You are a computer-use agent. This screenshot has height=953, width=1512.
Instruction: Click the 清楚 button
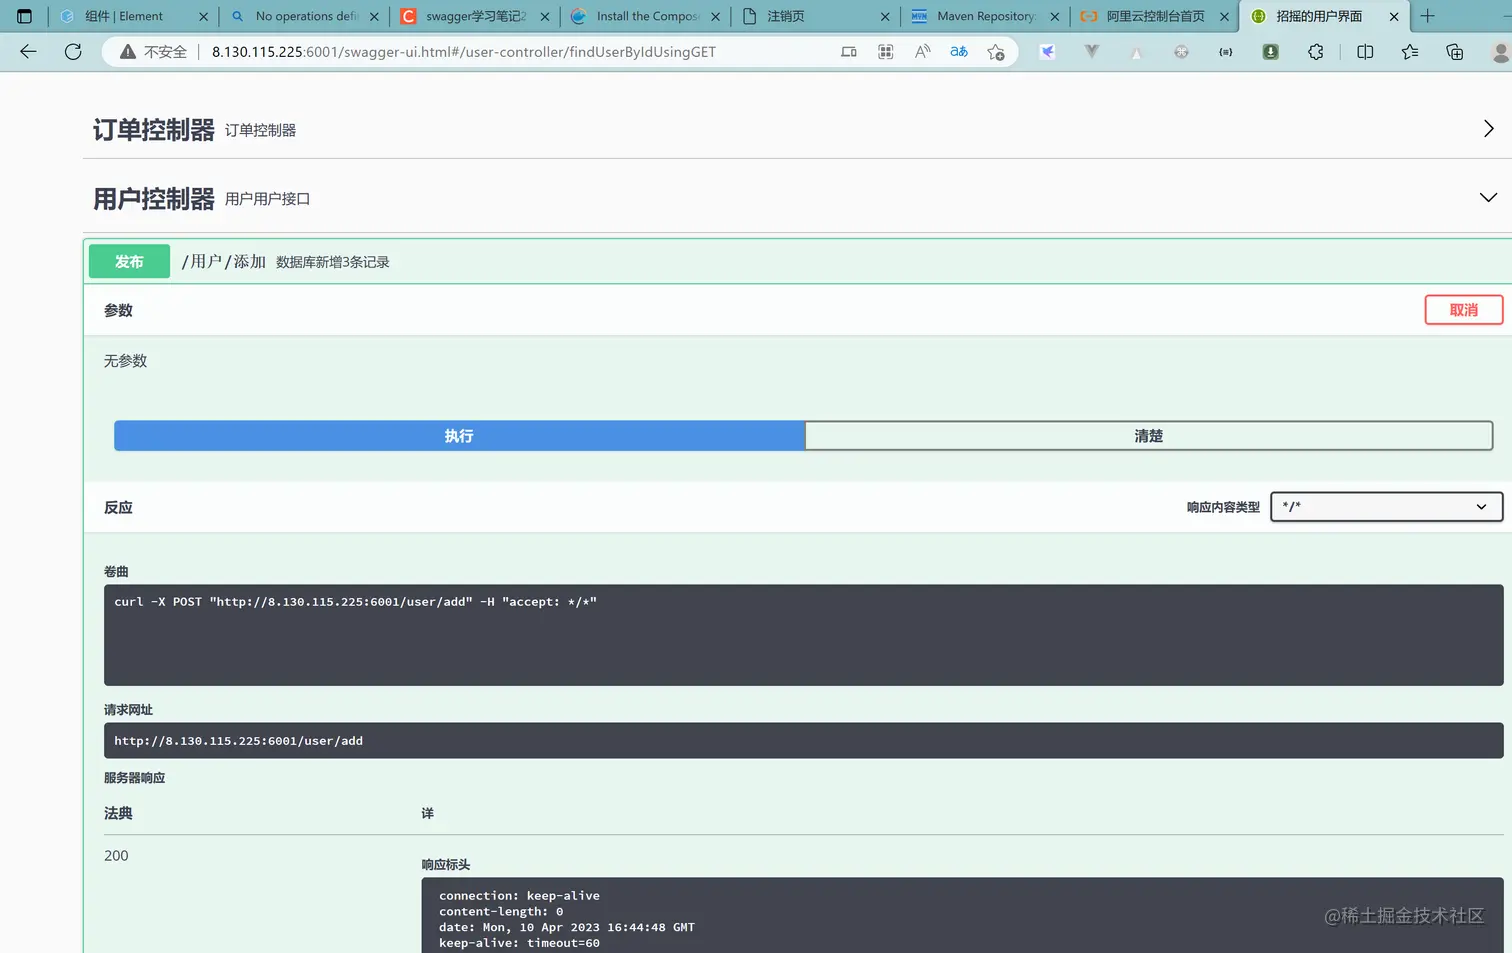pos(1149,436)
